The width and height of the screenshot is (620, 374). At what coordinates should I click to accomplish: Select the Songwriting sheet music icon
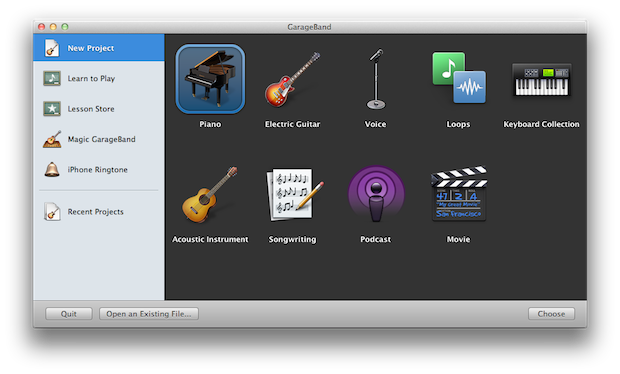(x=295, y=195)
